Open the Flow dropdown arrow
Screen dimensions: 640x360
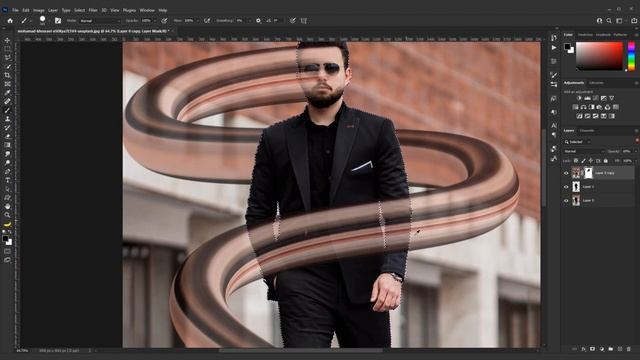click(198, 20)
